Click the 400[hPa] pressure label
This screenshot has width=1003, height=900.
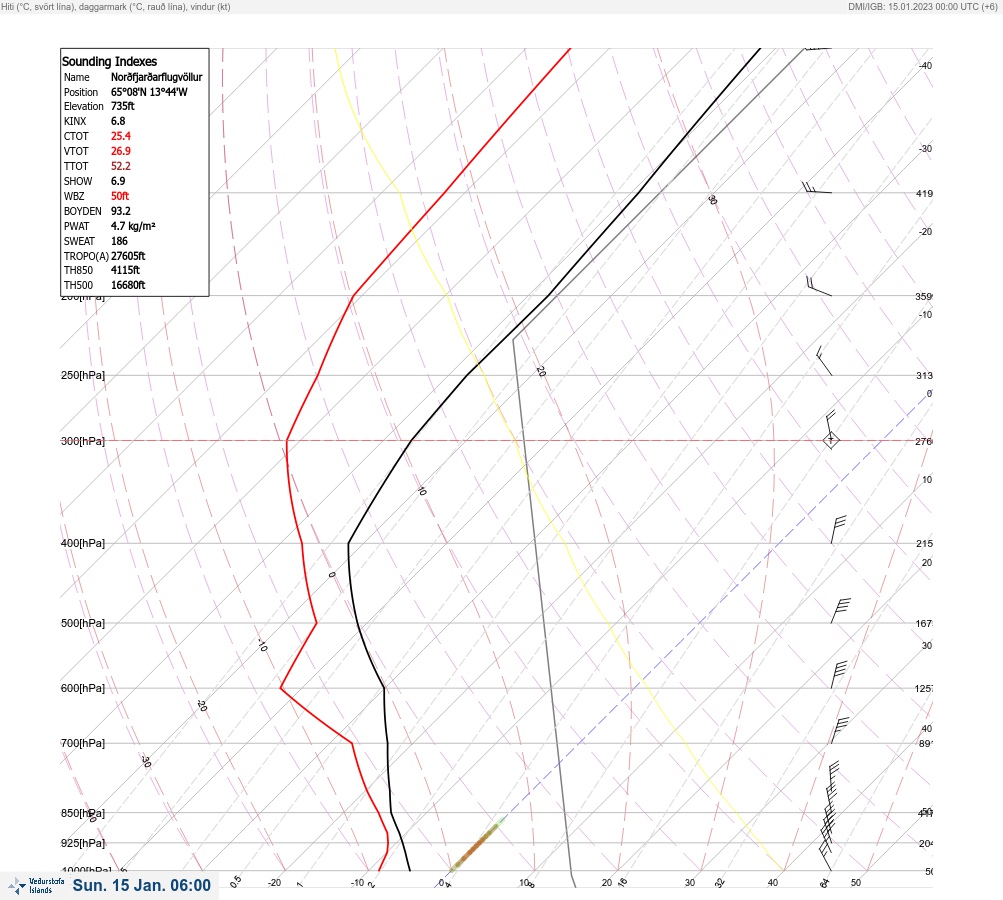(83, 543)
